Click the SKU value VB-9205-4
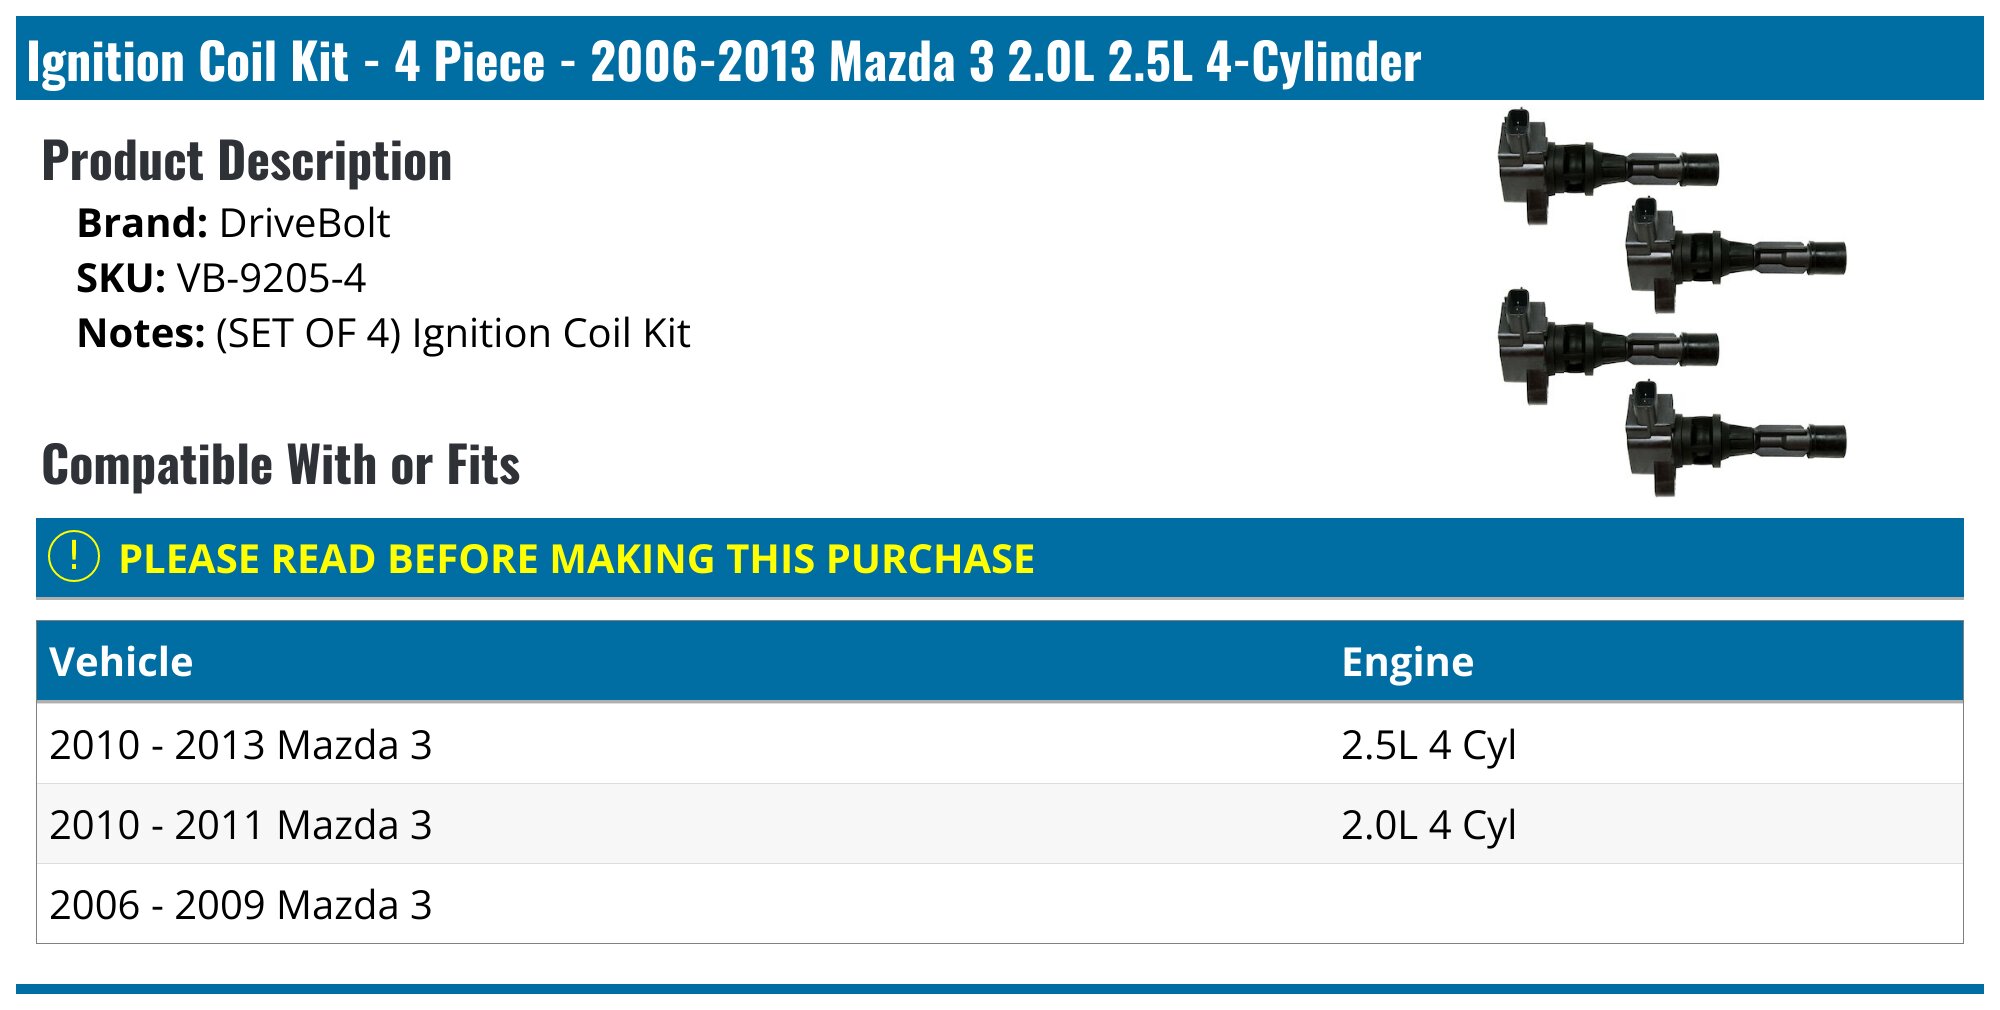 tap(271, 278)
